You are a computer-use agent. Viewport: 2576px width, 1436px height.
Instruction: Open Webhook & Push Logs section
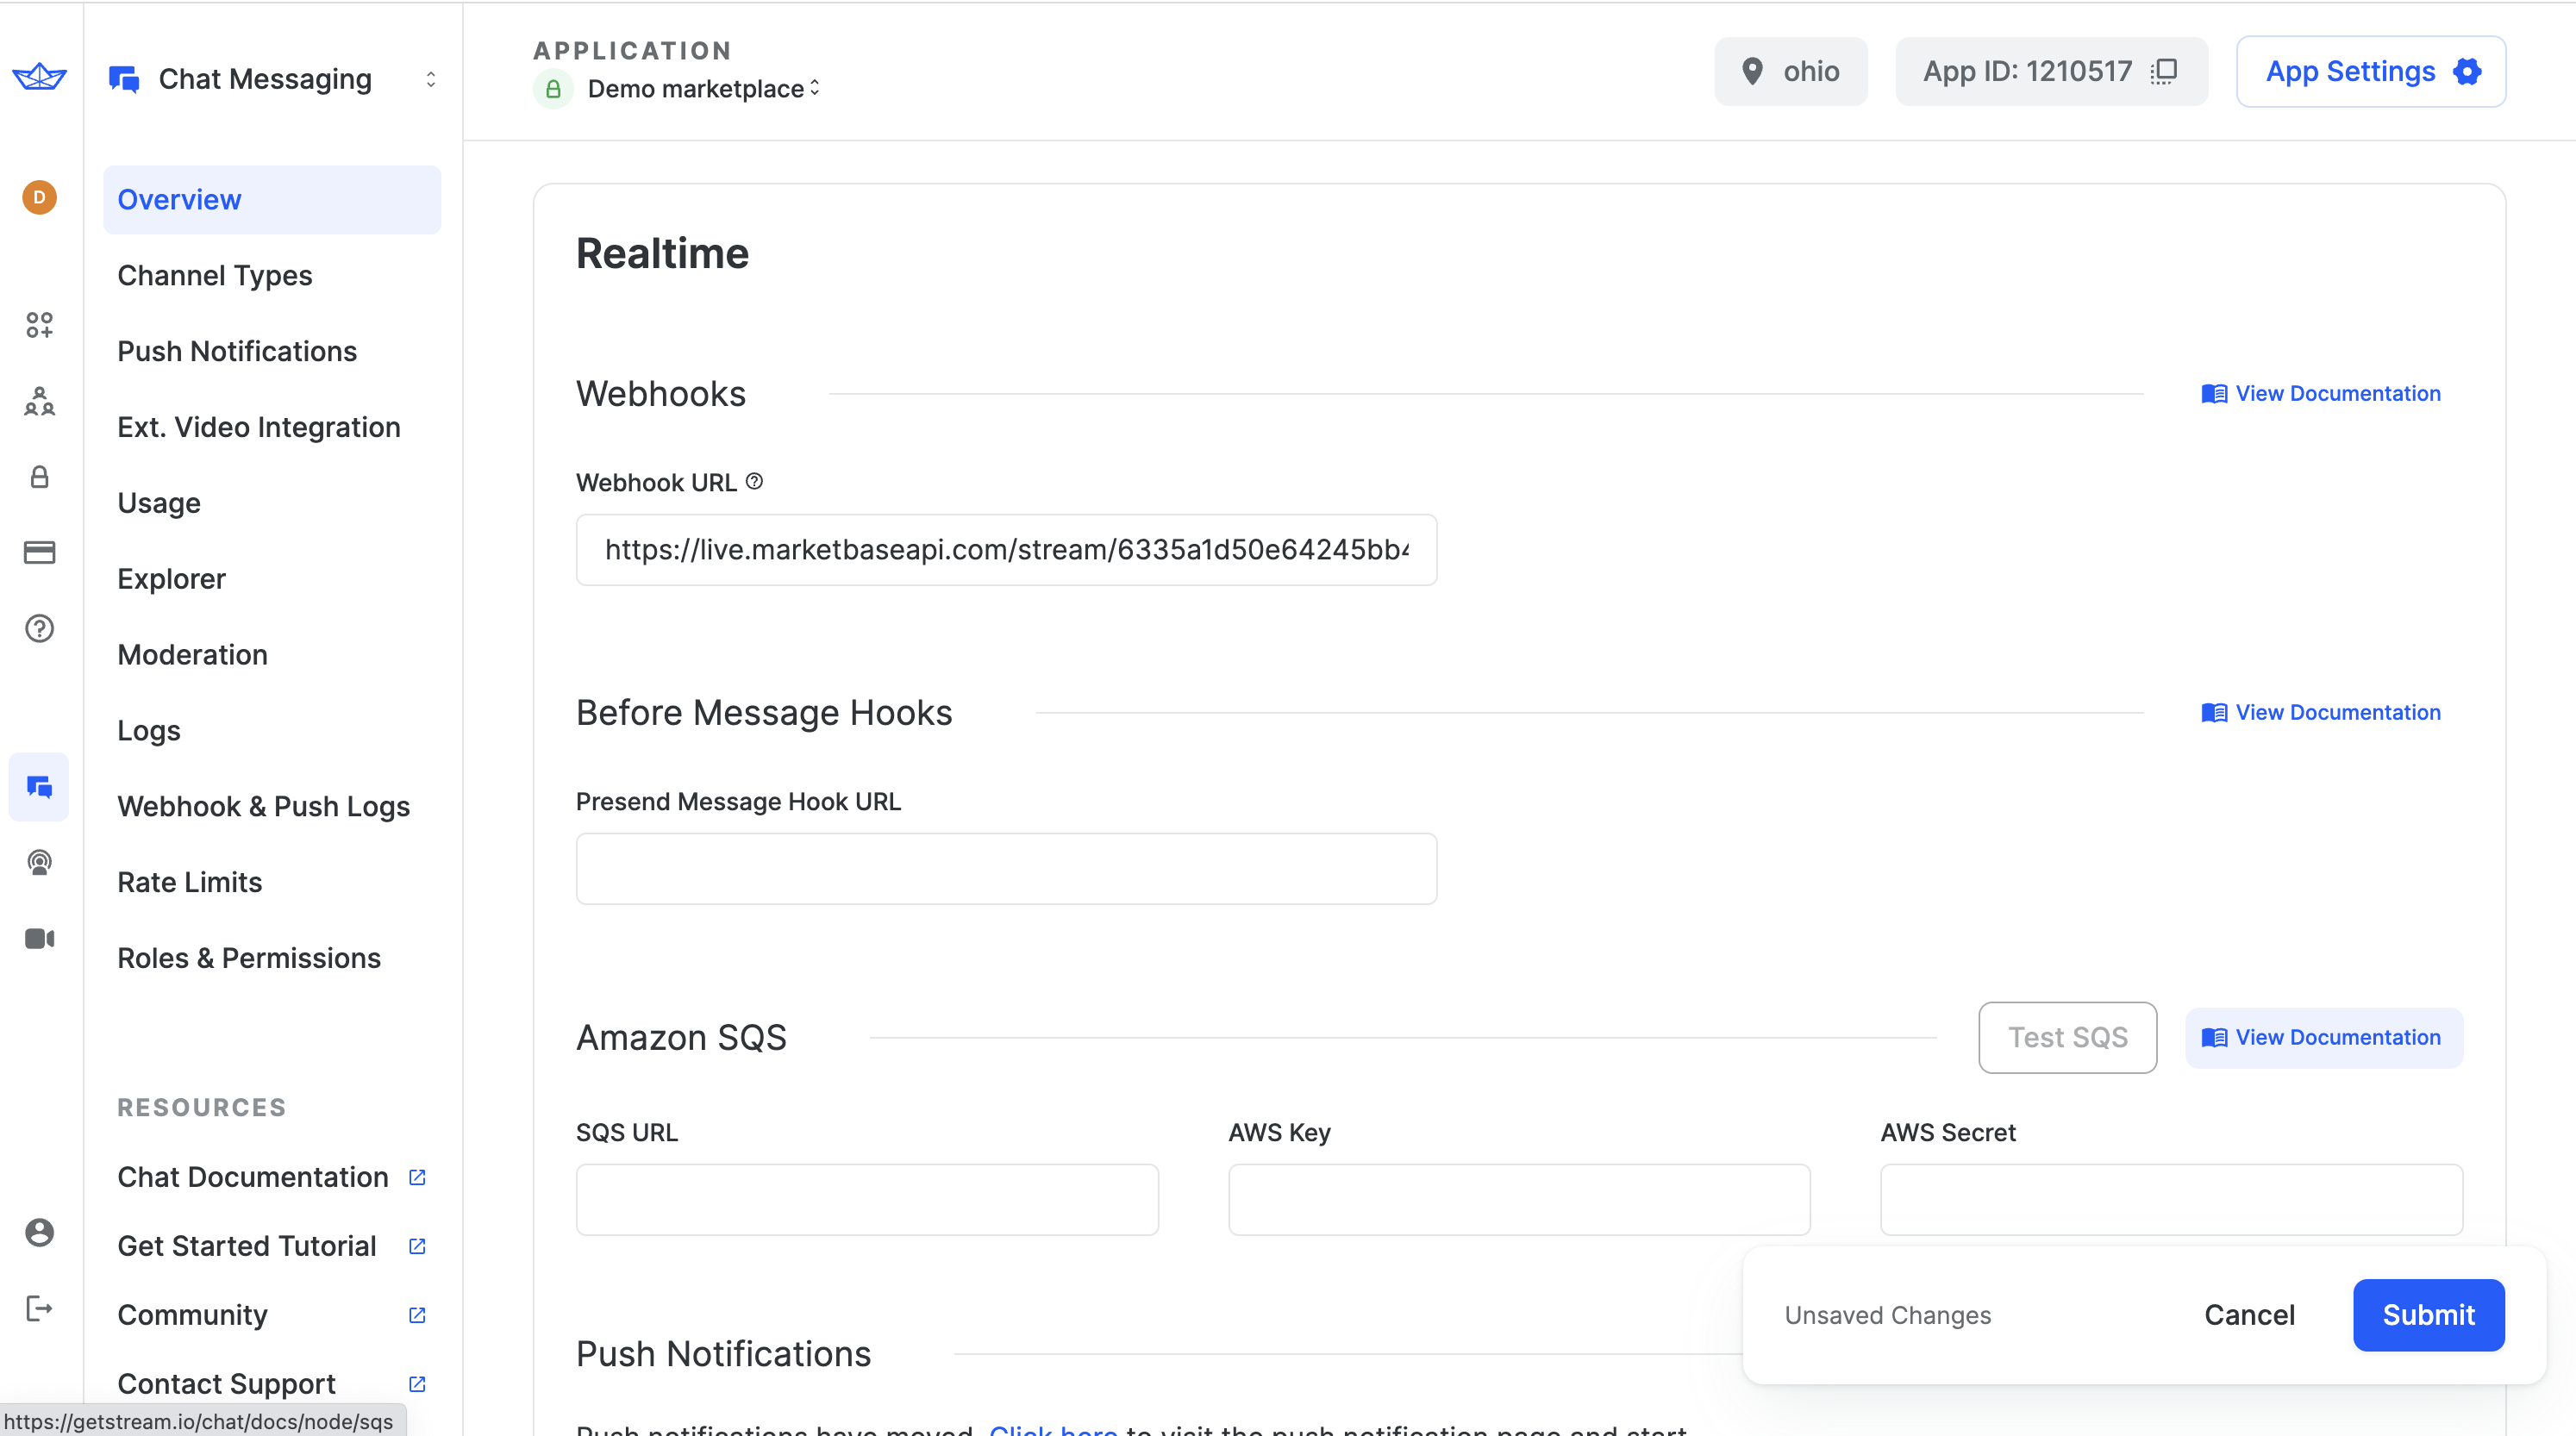pyautogui.click(x=263, y=806)
